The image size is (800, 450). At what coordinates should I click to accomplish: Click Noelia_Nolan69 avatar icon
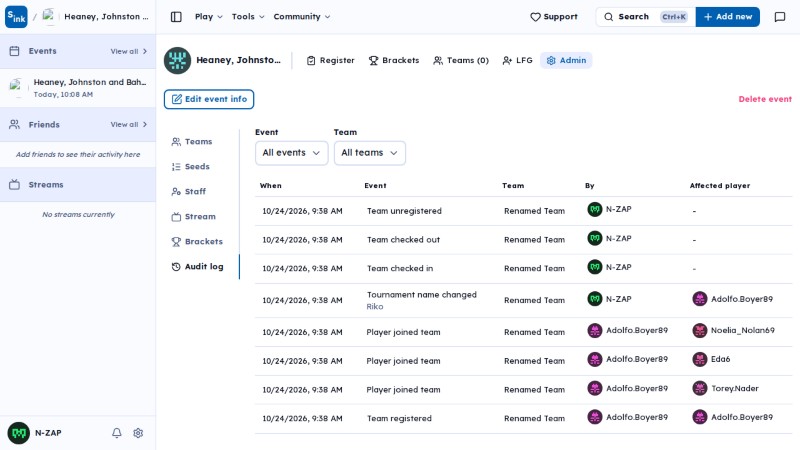(699, 331)
